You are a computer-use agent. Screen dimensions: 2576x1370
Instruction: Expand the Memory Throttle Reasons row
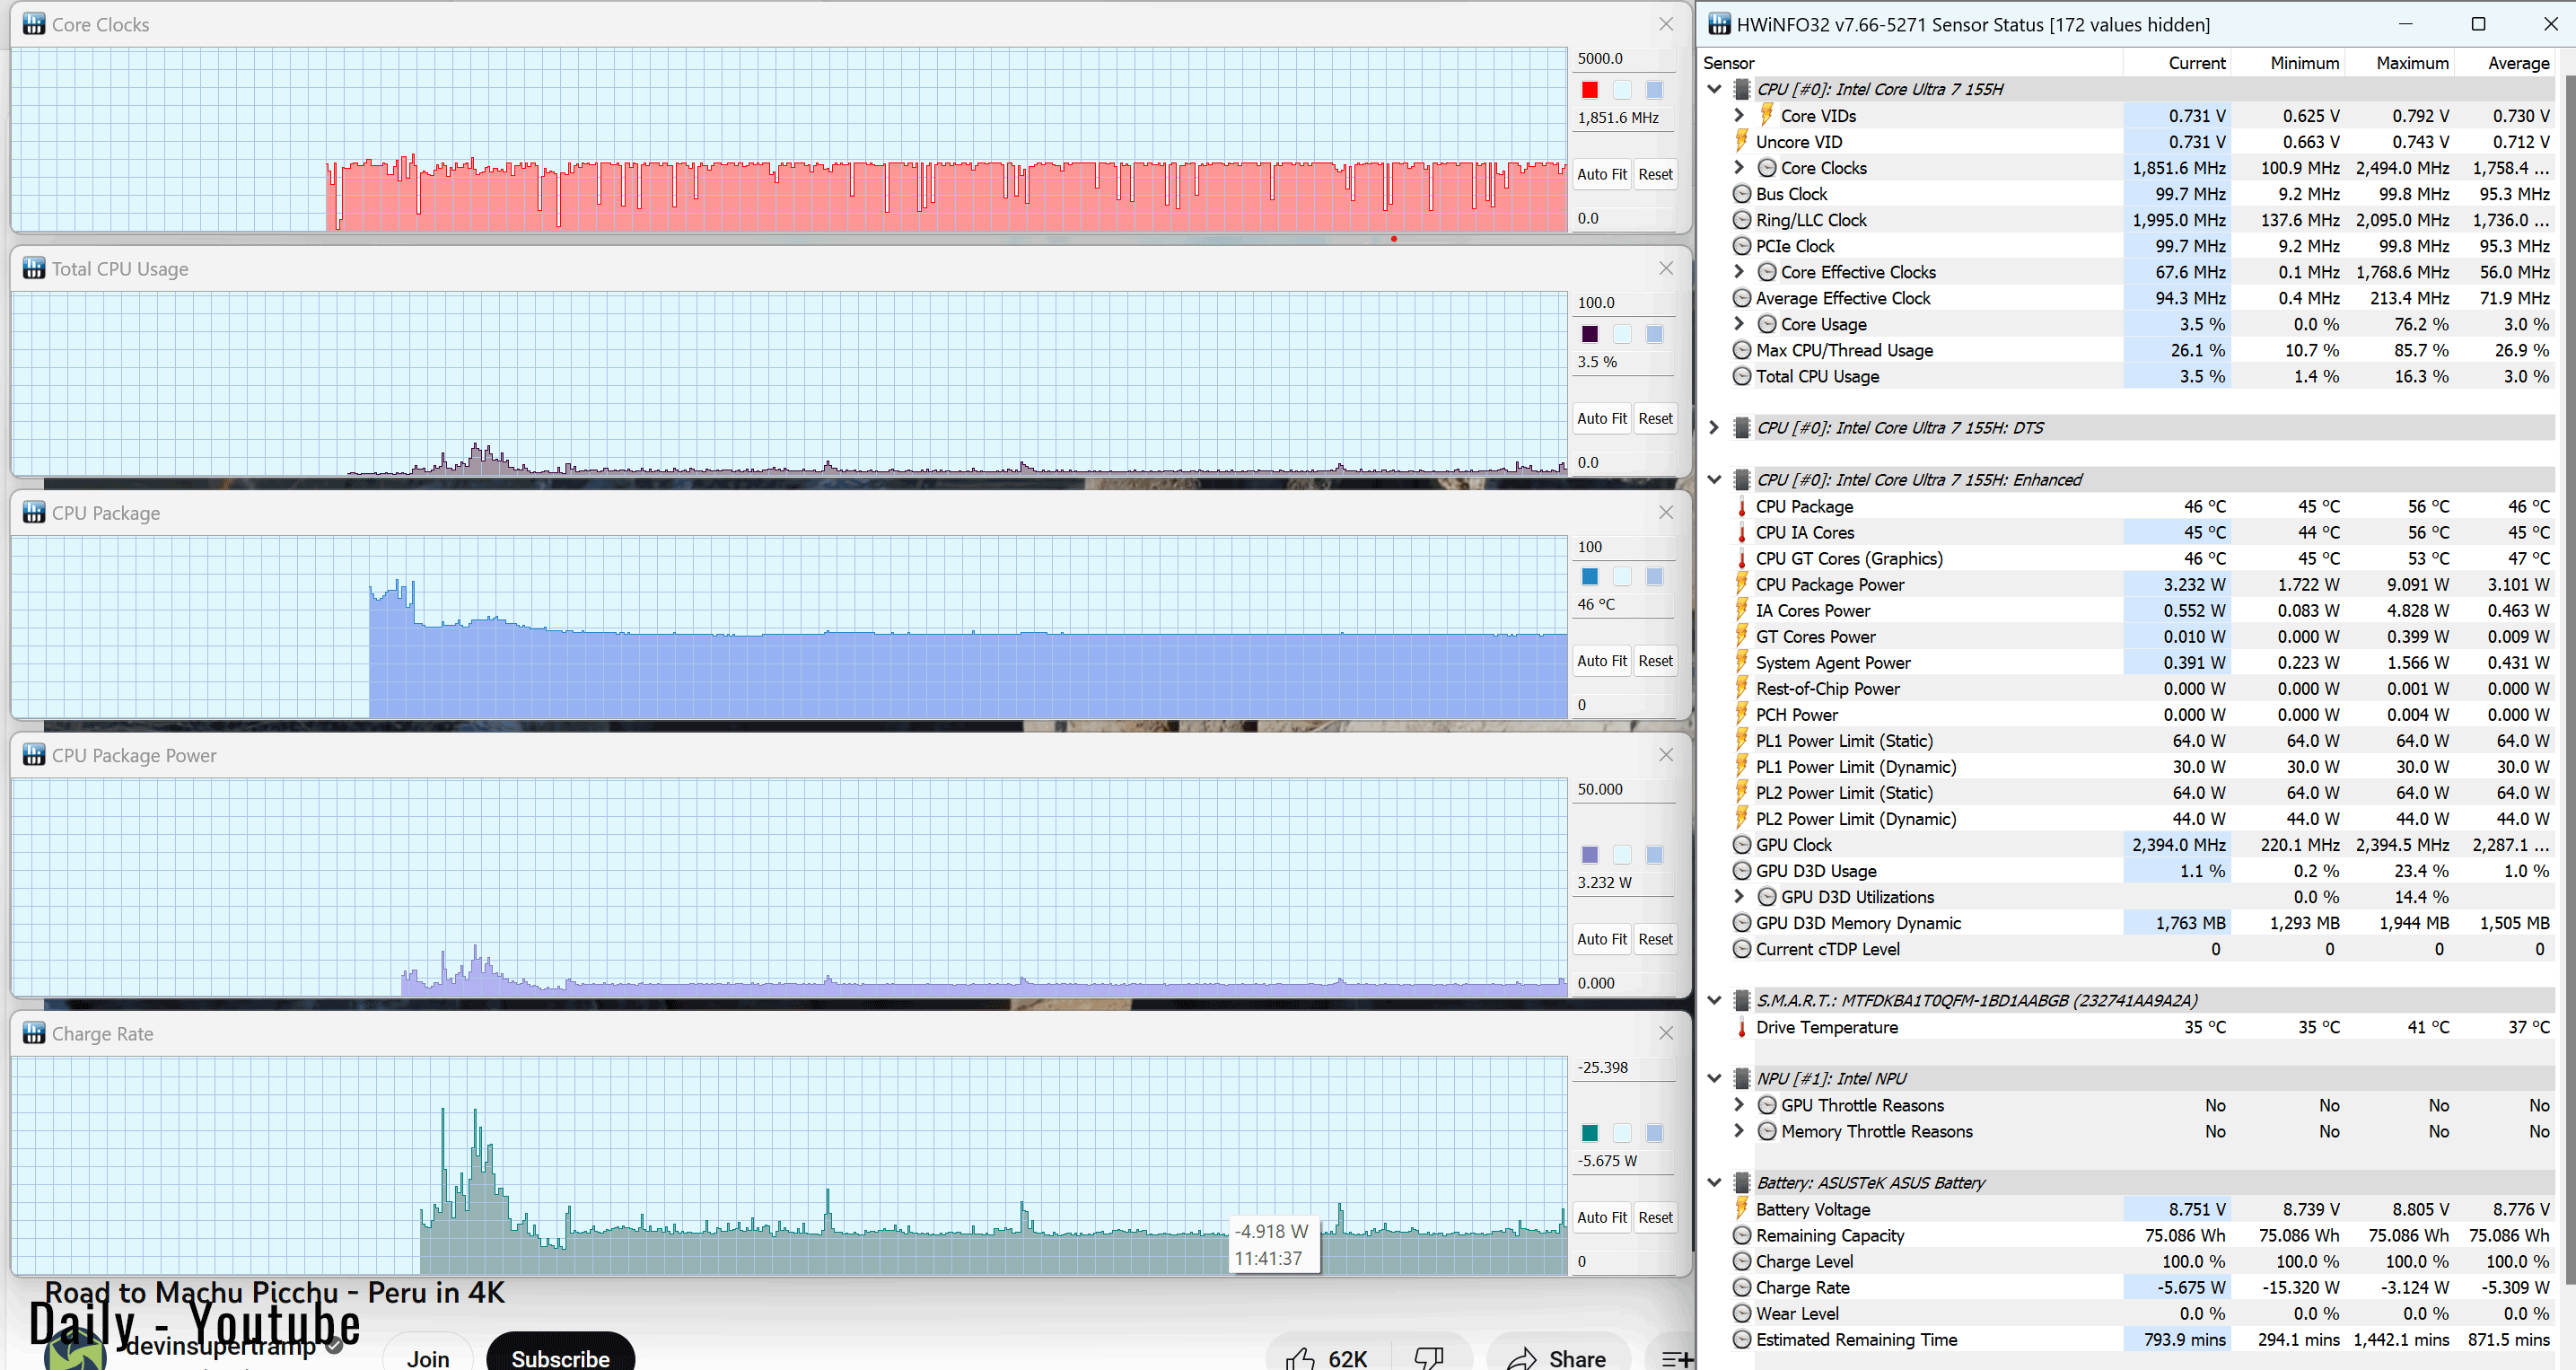point(1739,1130)
